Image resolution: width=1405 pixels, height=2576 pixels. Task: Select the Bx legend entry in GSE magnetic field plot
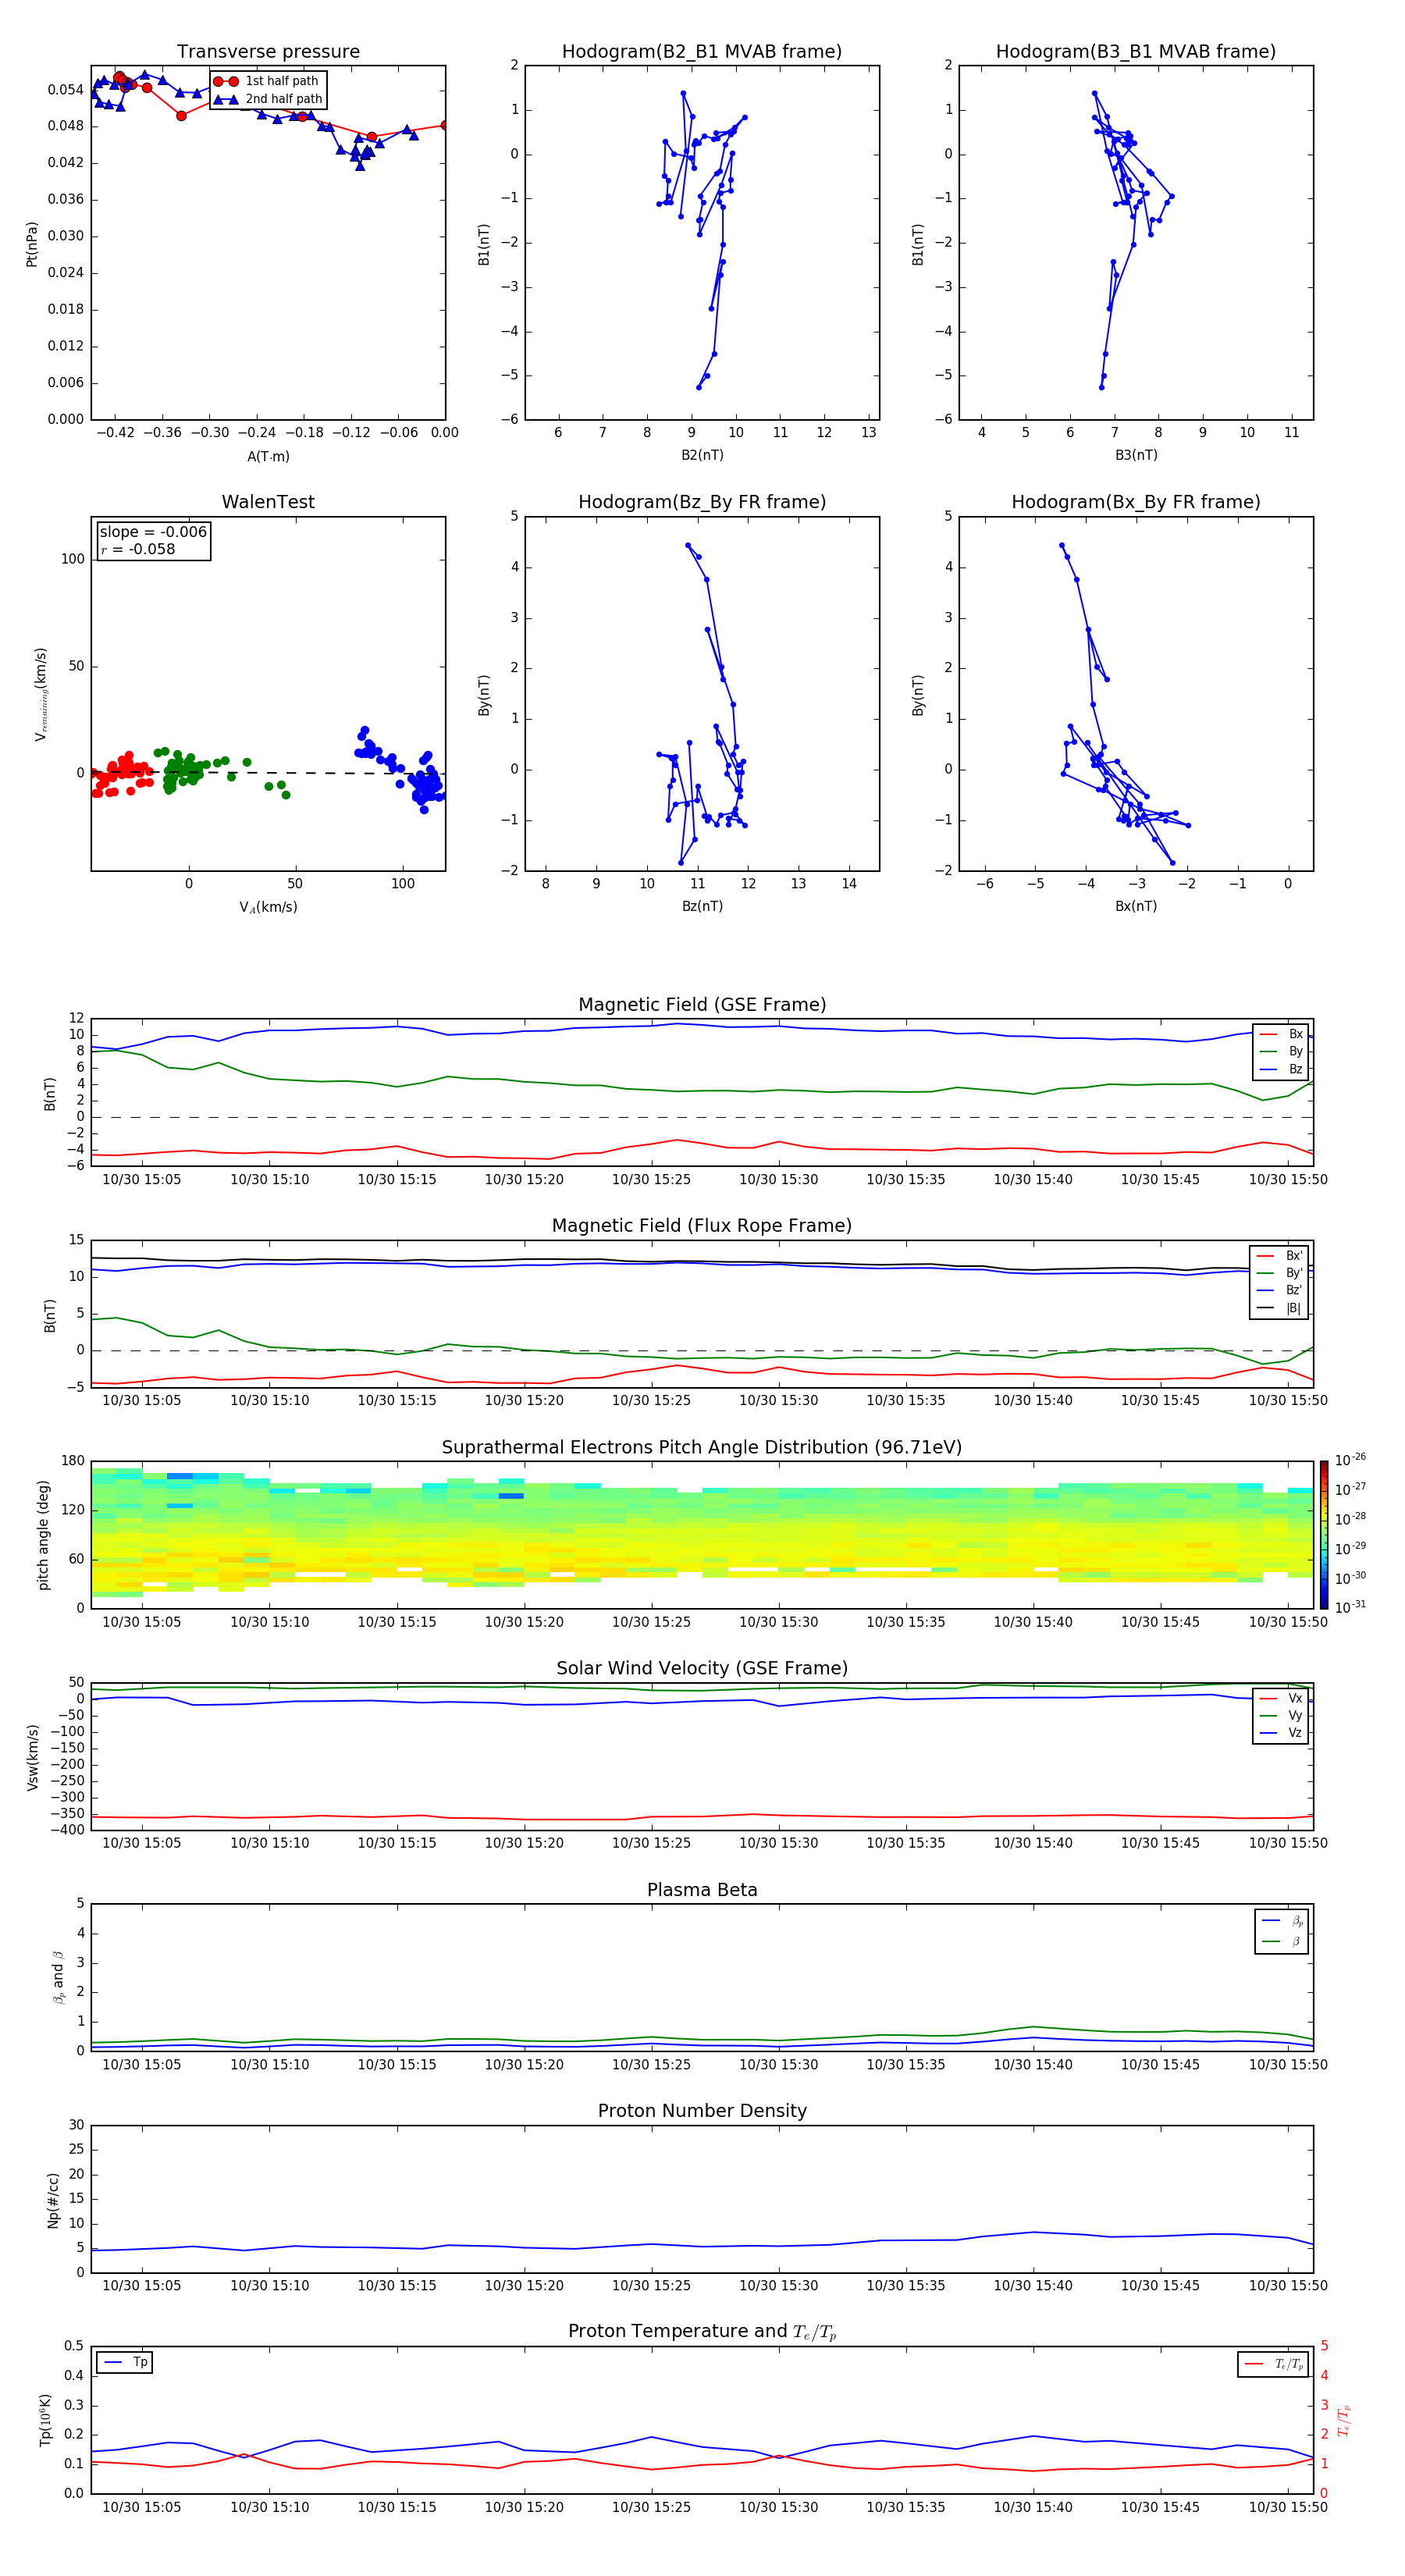pyautogui.click(x=1281, y=1034)
